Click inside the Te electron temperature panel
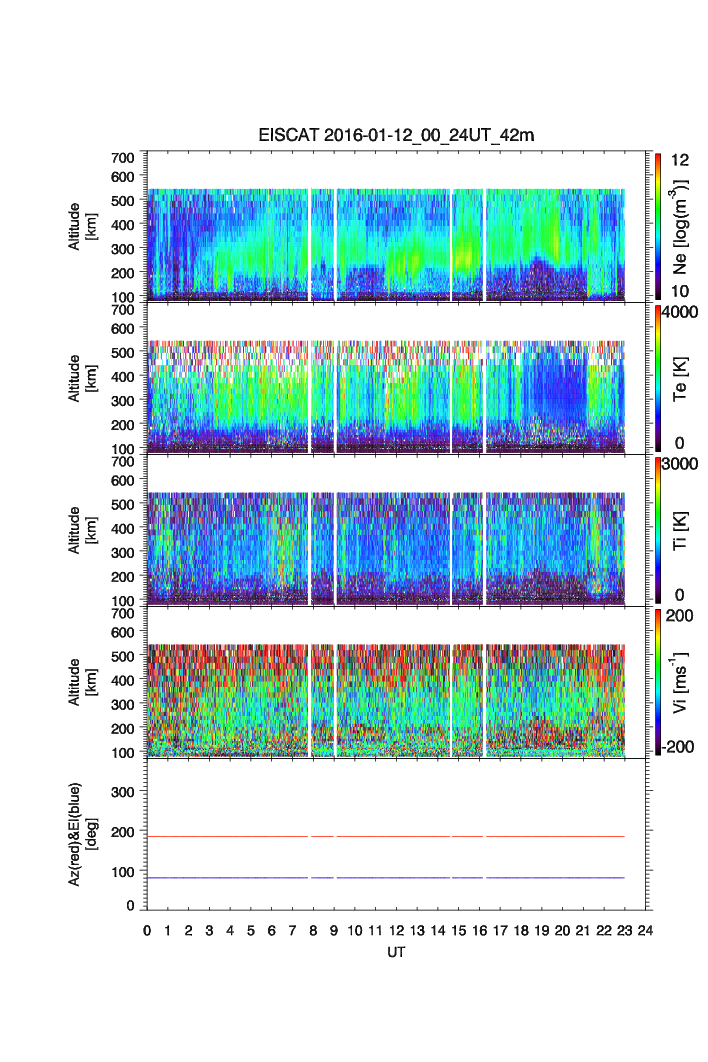This screenshot has height=1062, width=708. click(x=396, y=378)
